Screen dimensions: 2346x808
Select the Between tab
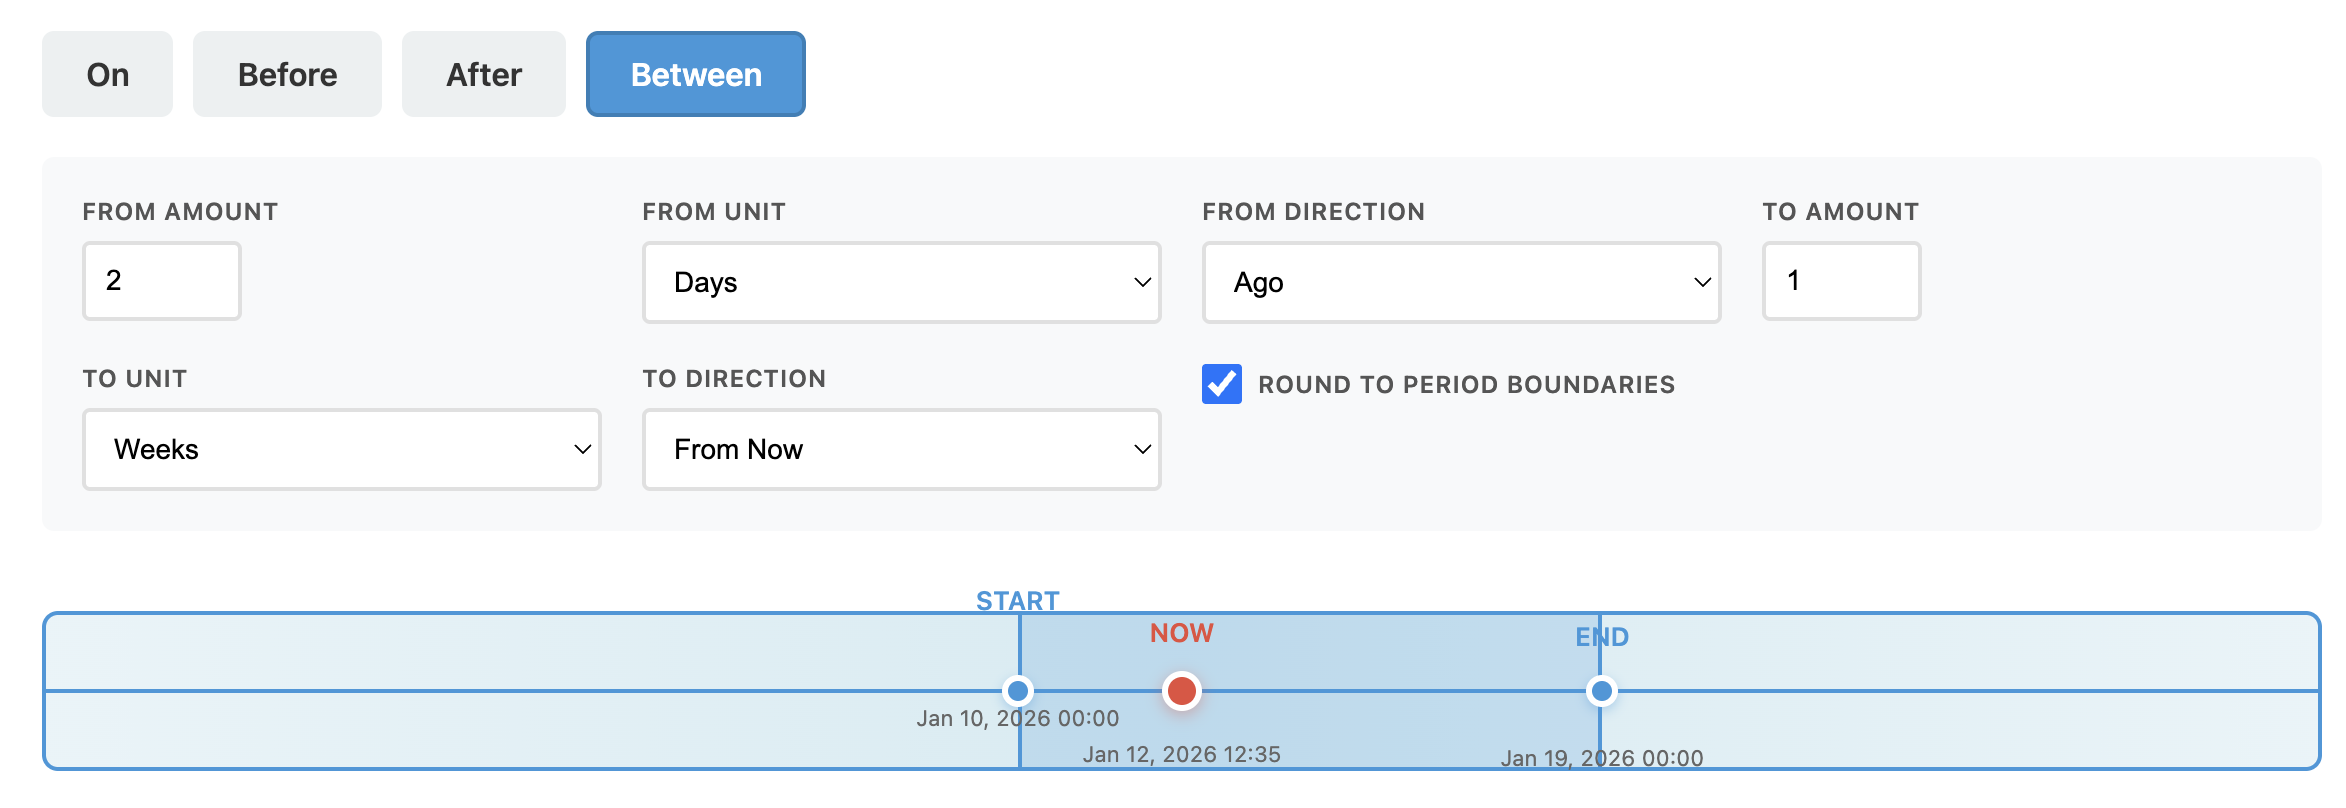coord(695,73)
